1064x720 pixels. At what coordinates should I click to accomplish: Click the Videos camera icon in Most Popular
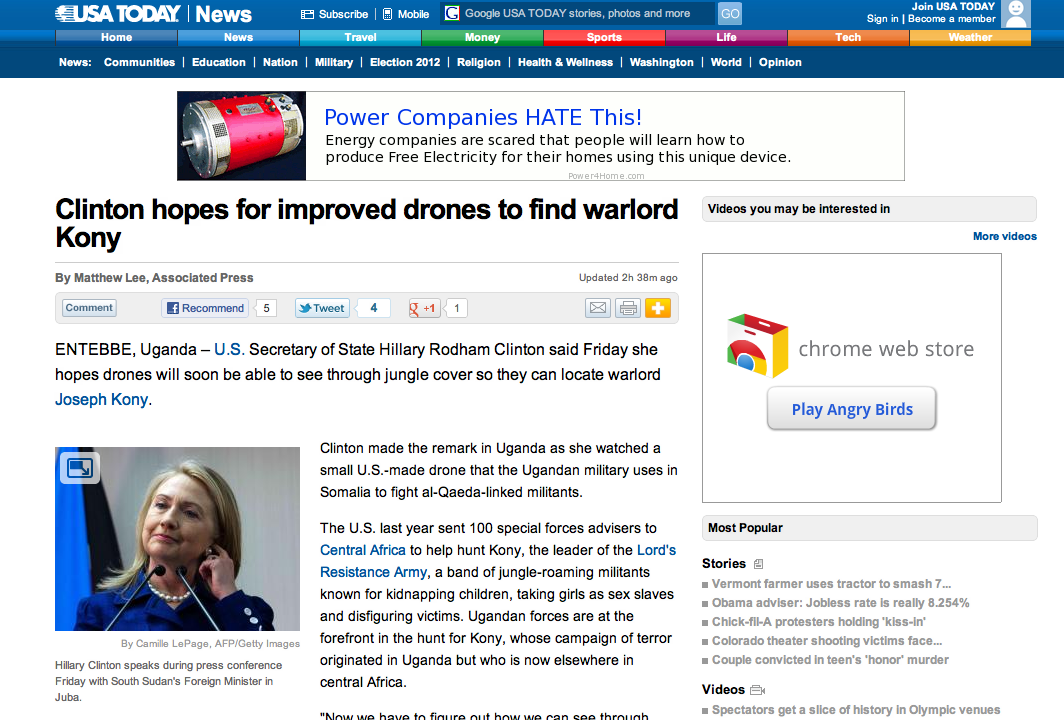(x=757, y=690)
